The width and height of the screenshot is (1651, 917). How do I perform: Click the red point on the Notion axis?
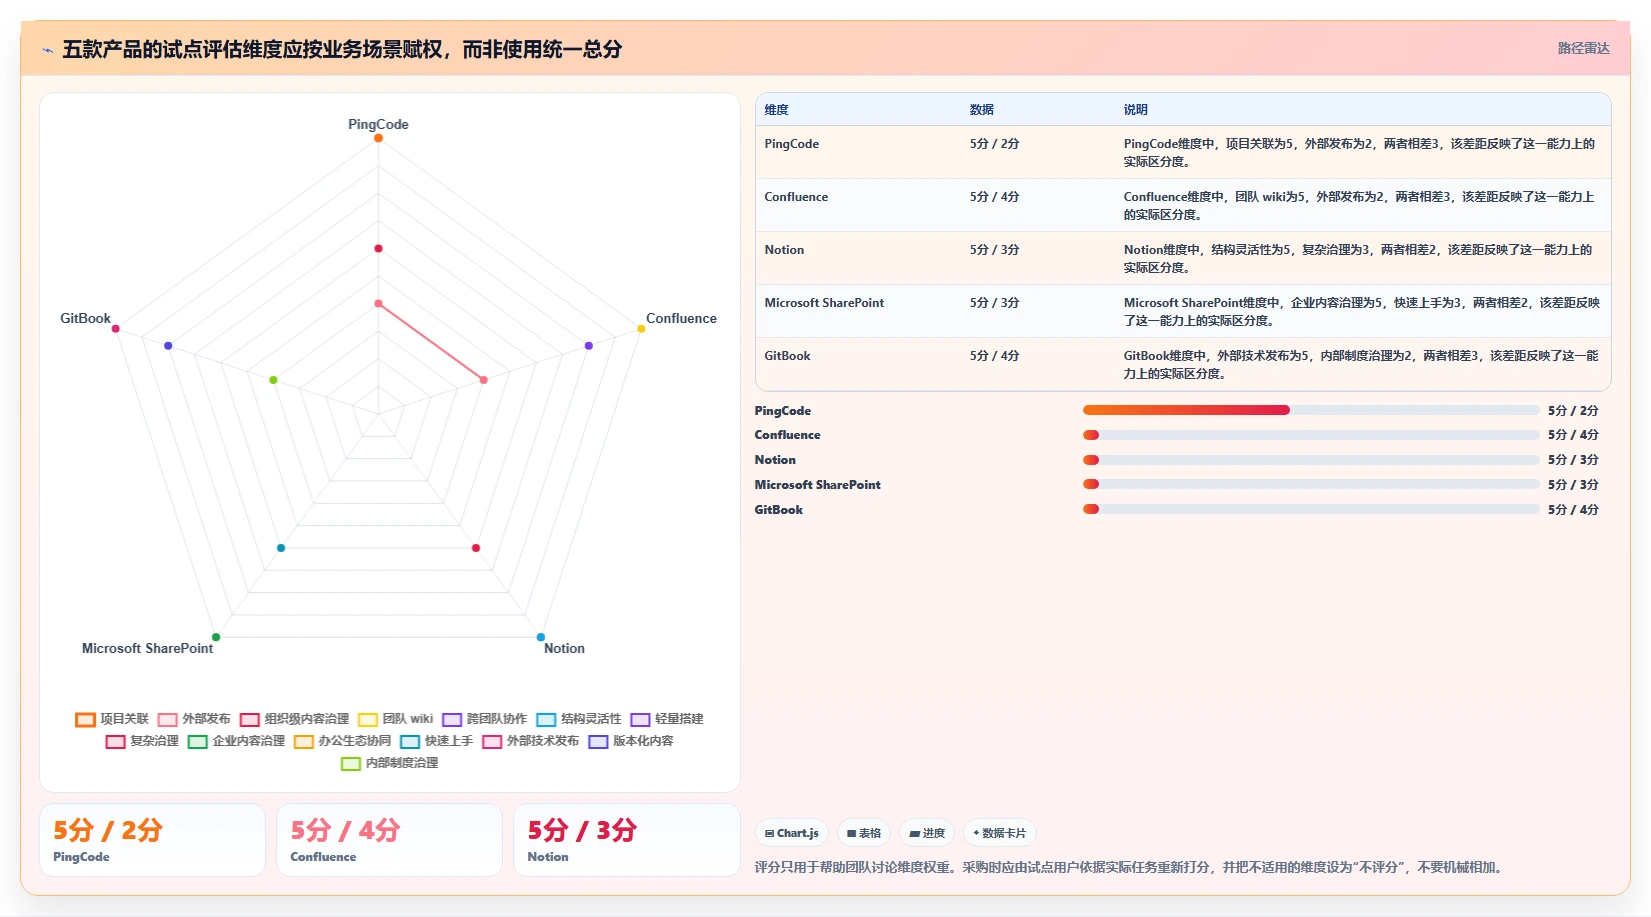point(476,548)
